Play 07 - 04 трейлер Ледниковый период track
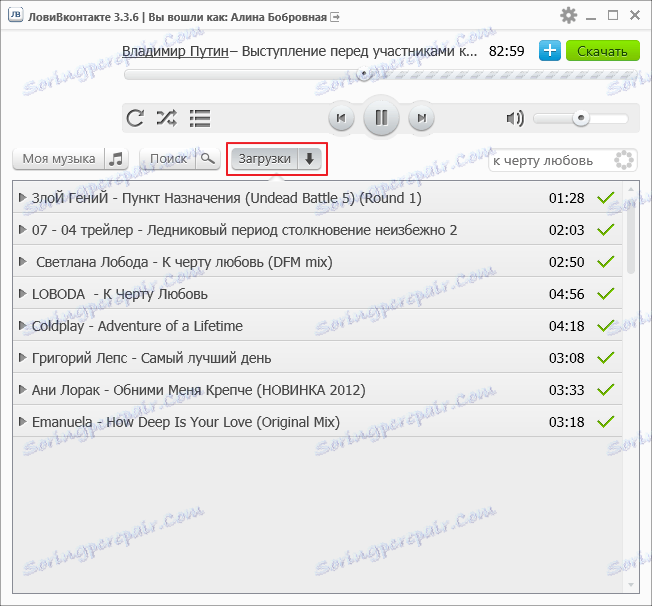652x606 pixels. point(22,230)
